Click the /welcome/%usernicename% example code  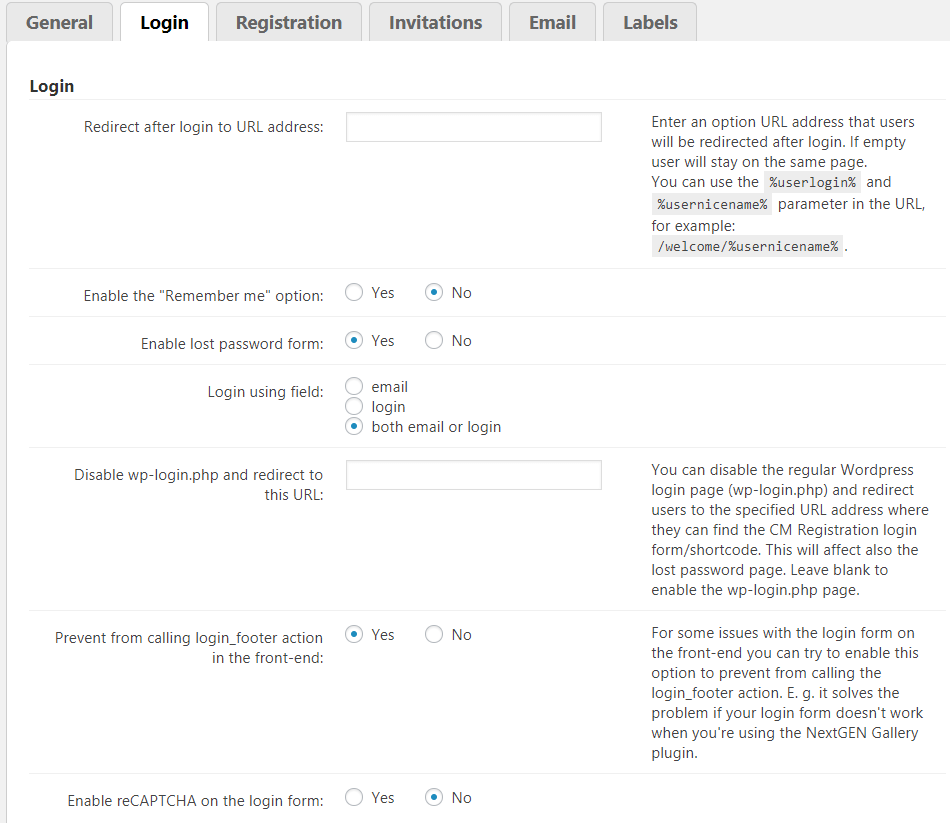click(x=747, y=246)
